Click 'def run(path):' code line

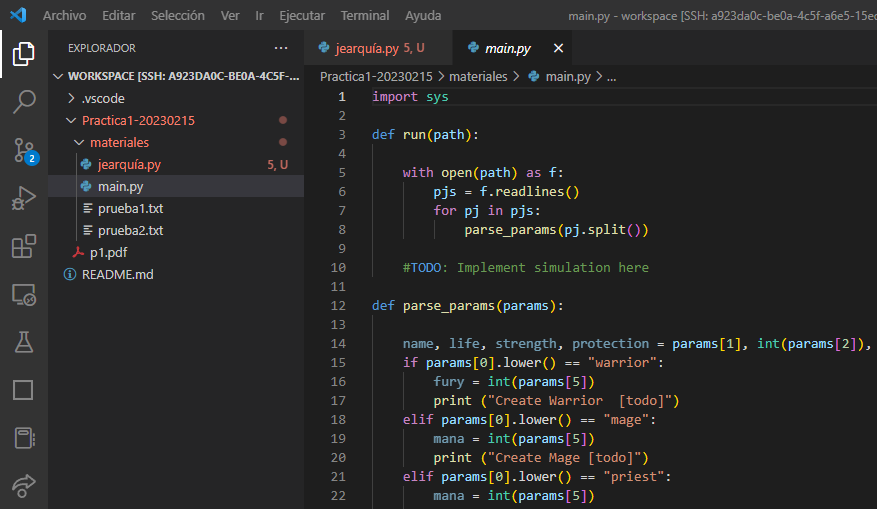coord(425,135)
